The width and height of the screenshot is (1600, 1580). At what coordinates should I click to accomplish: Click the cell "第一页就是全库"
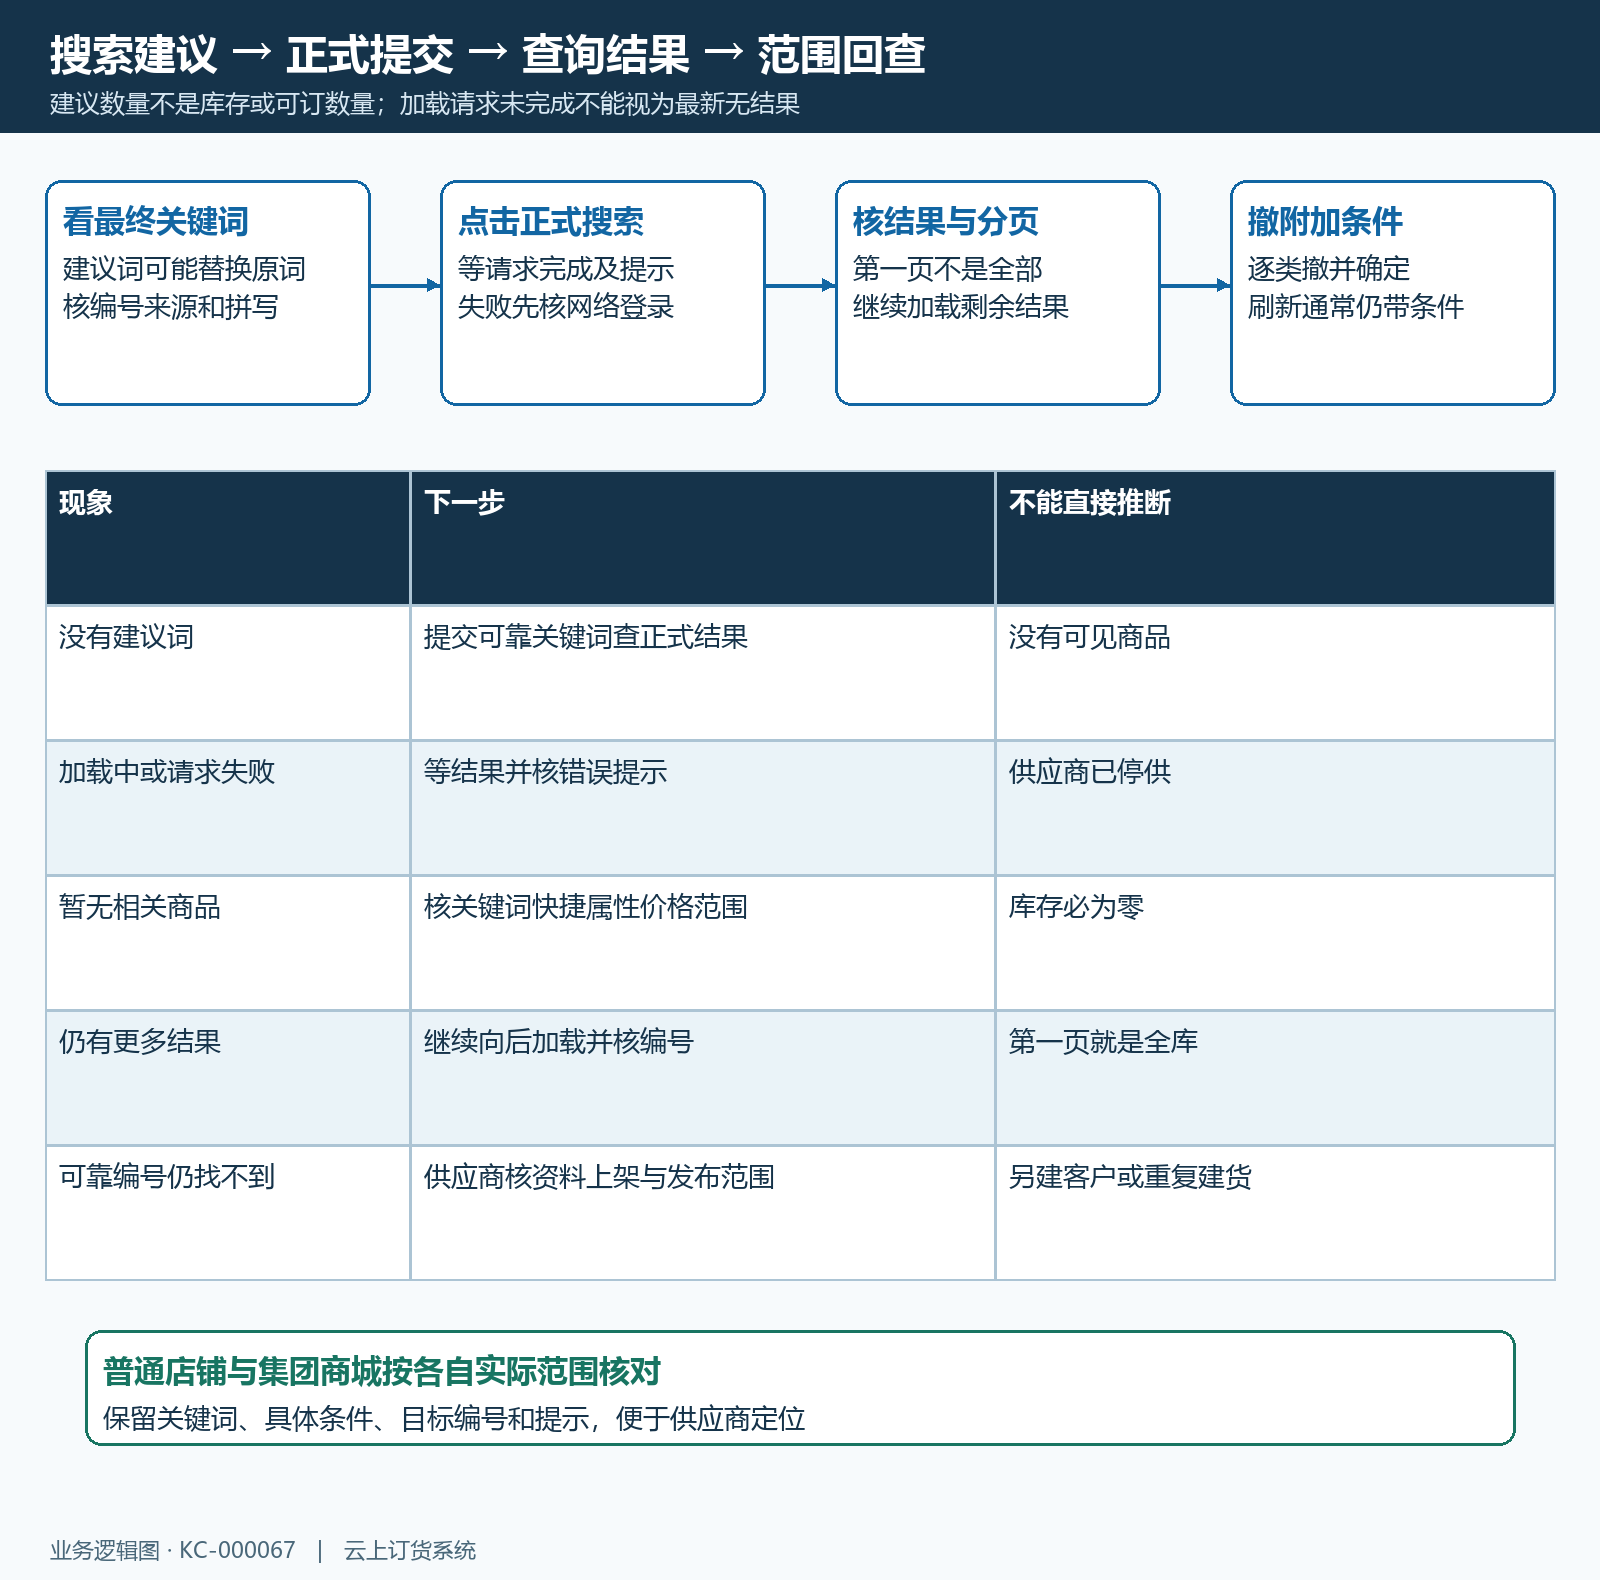click(x=1276, y=1078)
